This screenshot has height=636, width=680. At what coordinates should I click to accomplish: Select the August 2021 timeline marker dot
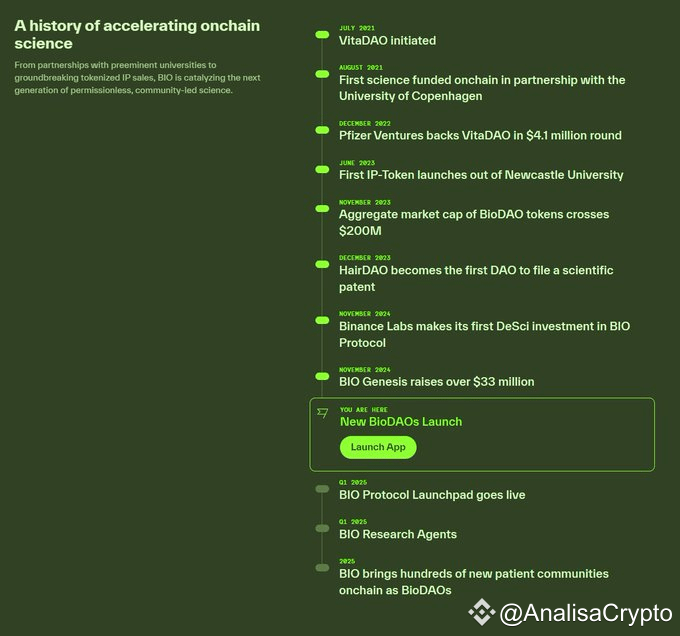[322, 73]
